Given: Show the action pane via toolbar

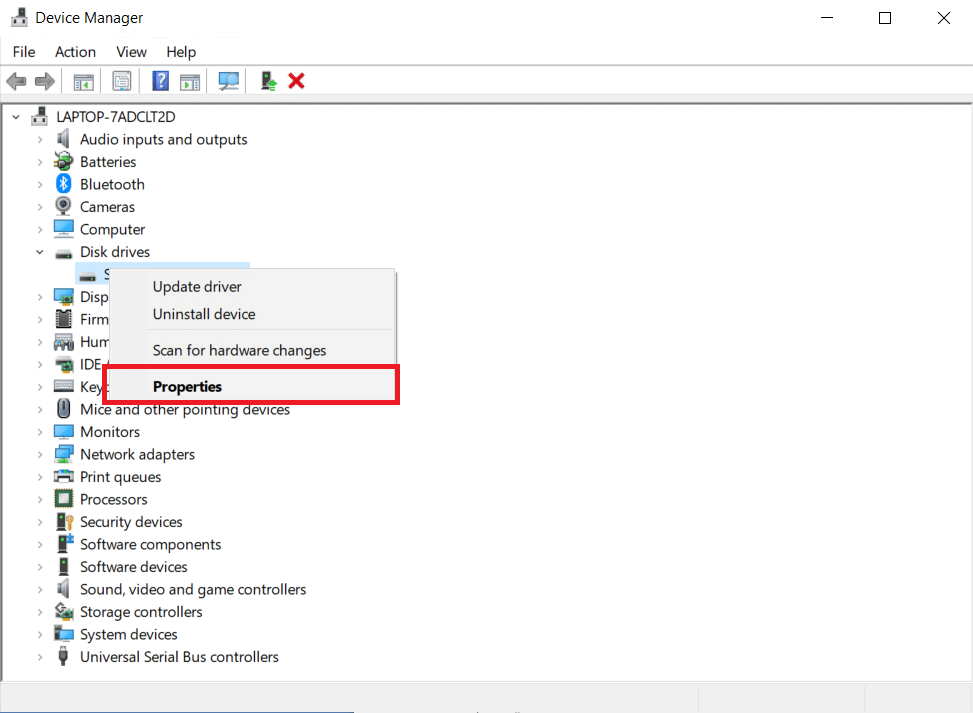Looking at the screenshot, I should point(190,81).
